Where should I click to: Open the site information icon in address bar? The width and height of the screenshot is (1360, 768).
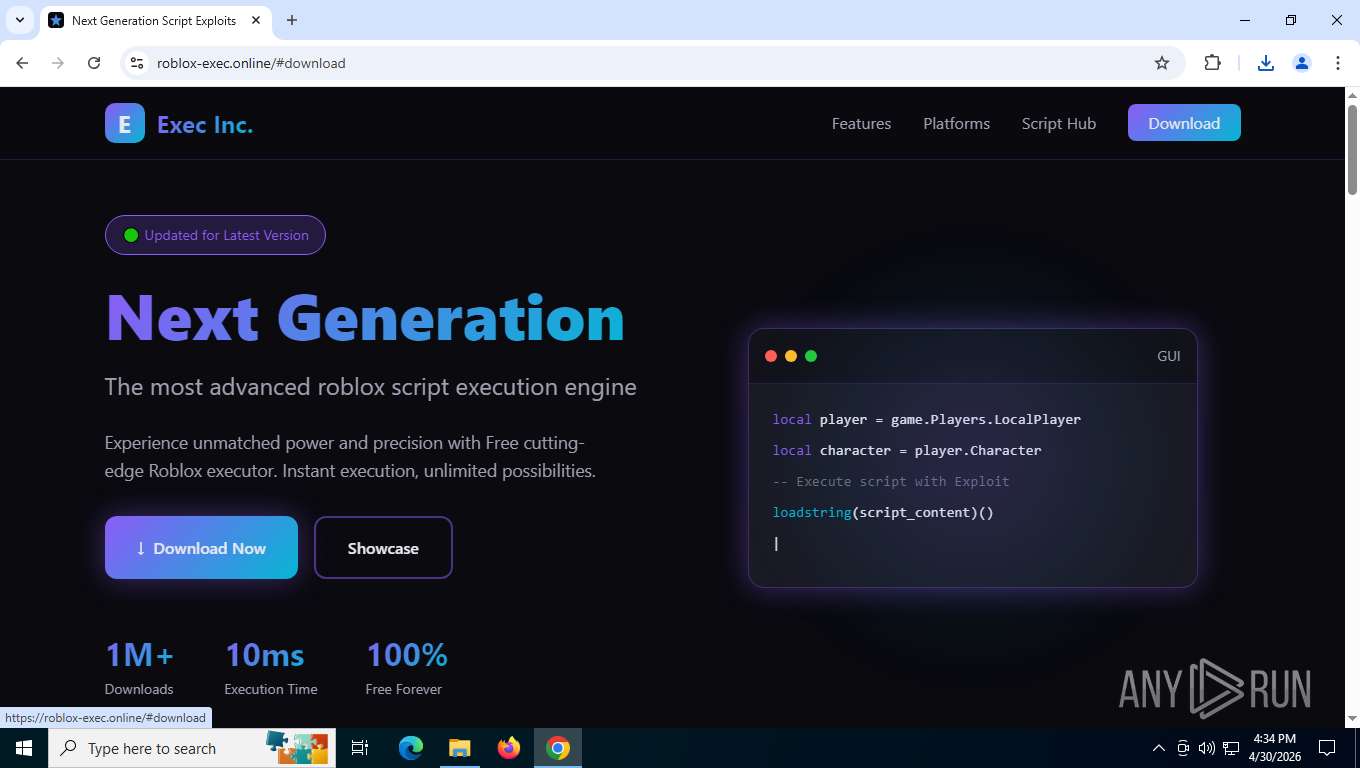click(137, 63)
